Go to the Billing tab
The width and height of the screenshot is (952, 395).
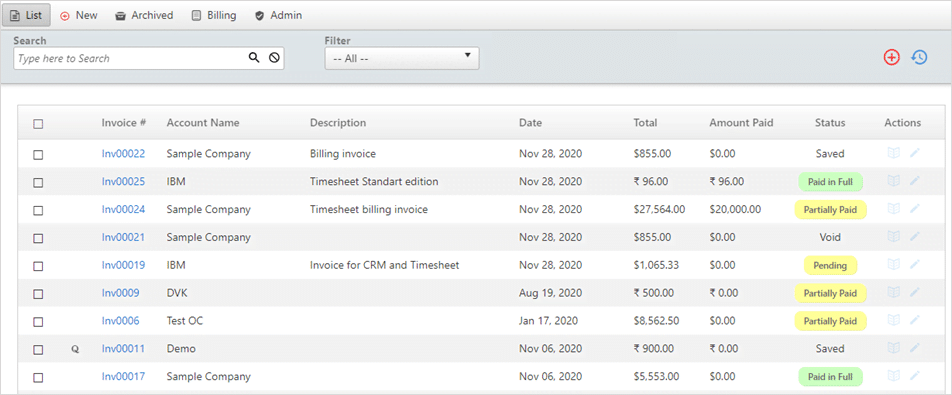(x=214, y=15)
